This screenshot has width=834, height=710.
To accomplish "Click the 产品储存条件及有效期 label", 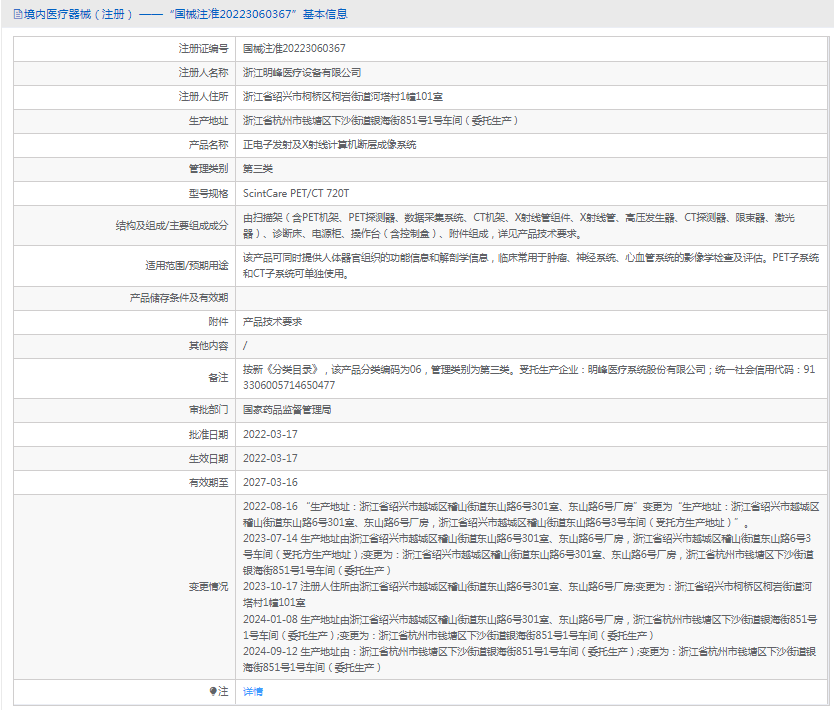I will 179,297.
